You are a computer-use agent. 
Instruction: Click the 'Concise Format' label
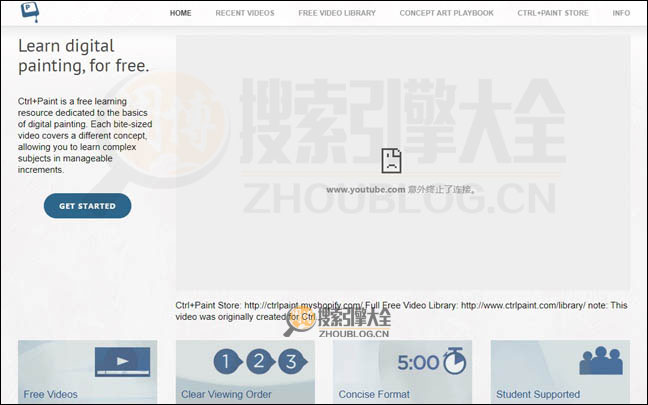(374, 394)
